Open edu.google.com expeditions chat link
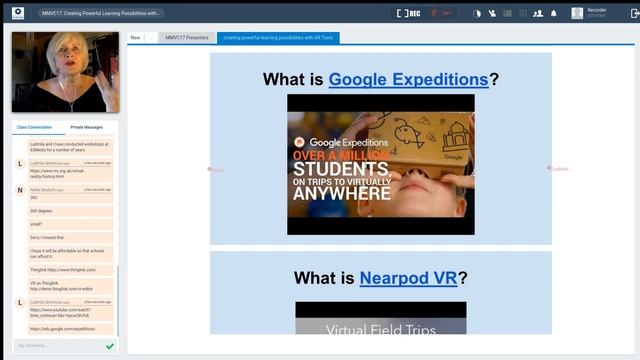Image resolution: width=640 pixels, height=360 pixels. tap(62, 329)
